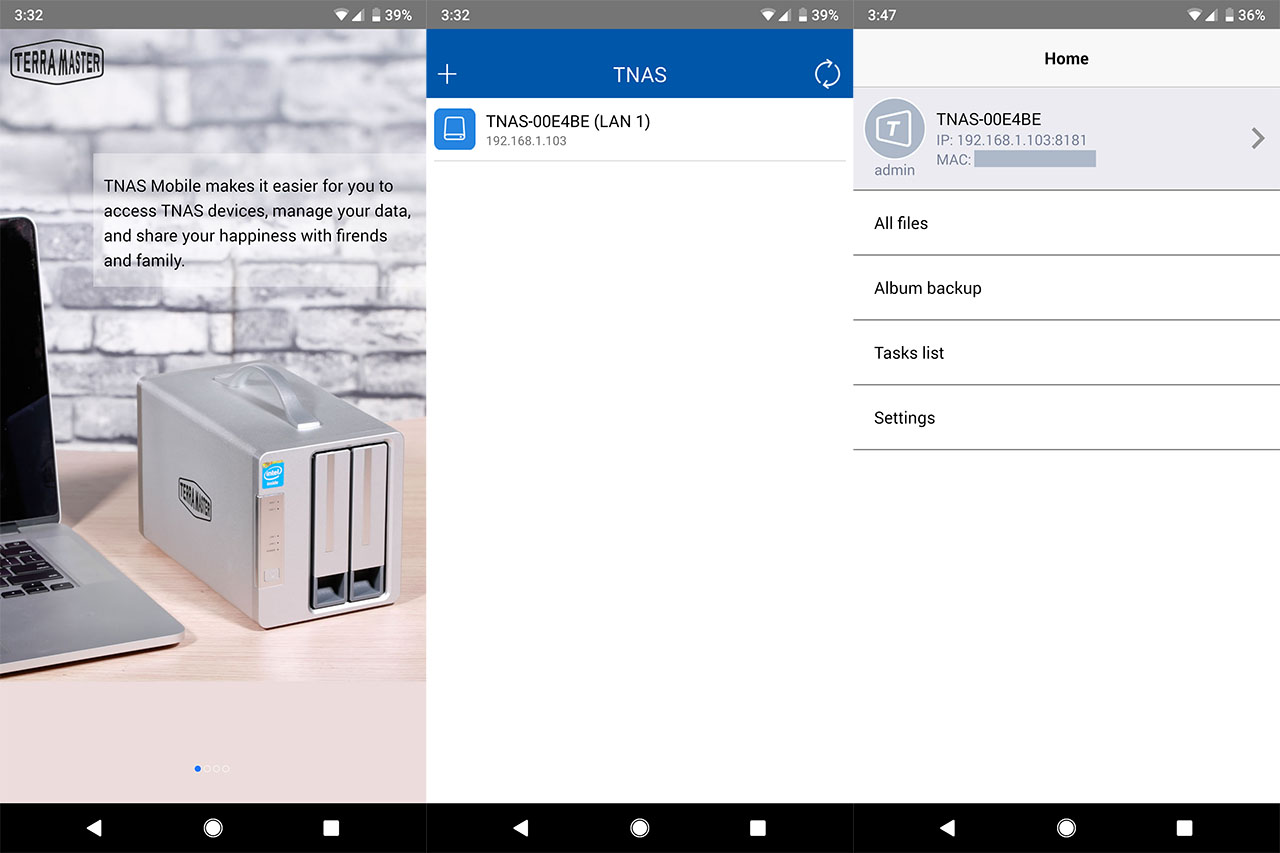Tap the 192.168.1.103 address under LAN 1
This screenshot has height=853, width=1280.
526,142
